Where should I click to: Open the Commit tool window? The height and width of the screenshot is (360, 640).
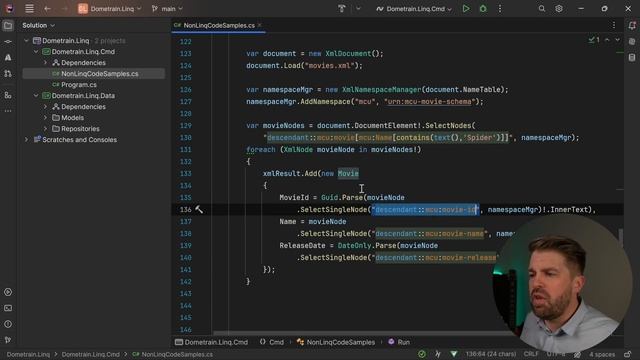coord(8,42)
